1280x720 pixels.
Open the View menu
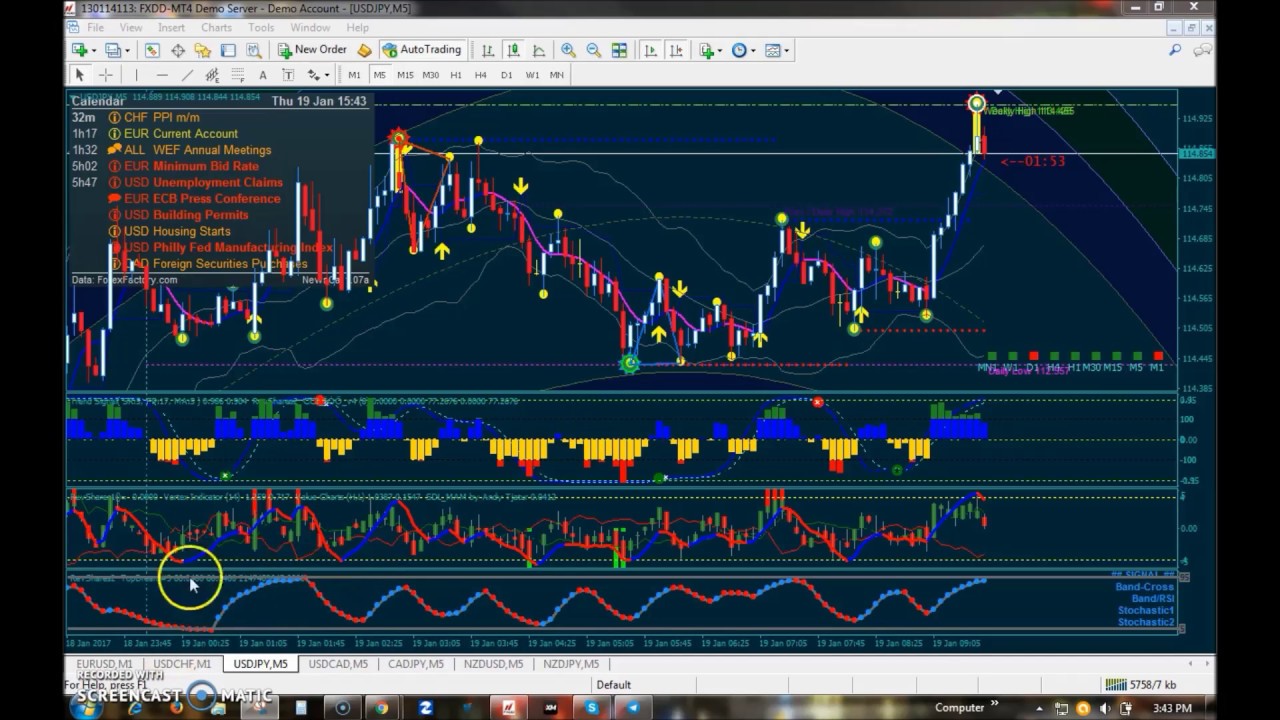pyautogui.click(x=131, y=28)
